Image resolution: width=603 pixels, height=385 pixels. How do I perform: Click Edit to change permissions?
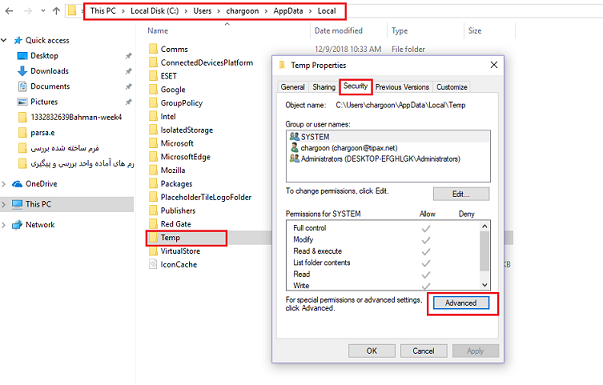click(x=461, y=194)
